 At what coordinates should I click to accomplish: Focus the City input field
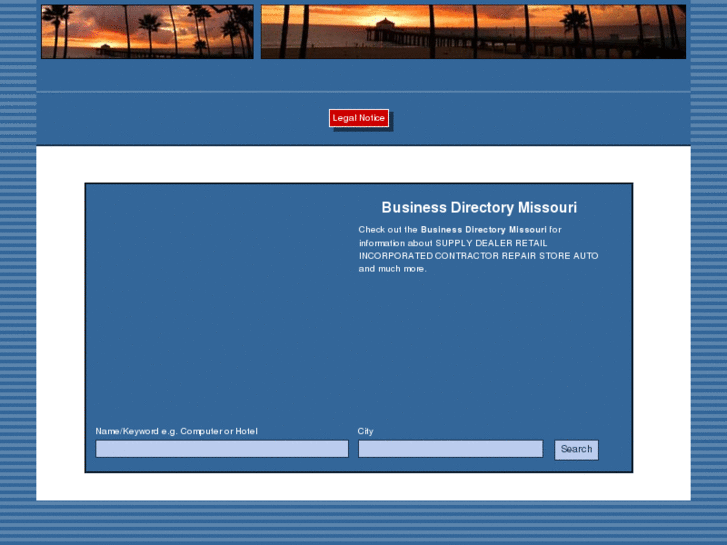click(x=451, y=449)
